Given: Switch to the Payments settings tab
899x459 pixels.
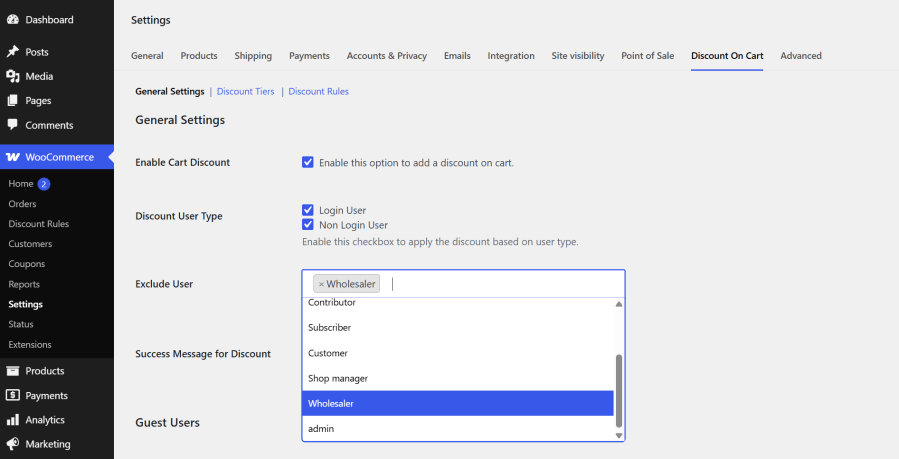Looking at the screenshot, I should [309, 56].
